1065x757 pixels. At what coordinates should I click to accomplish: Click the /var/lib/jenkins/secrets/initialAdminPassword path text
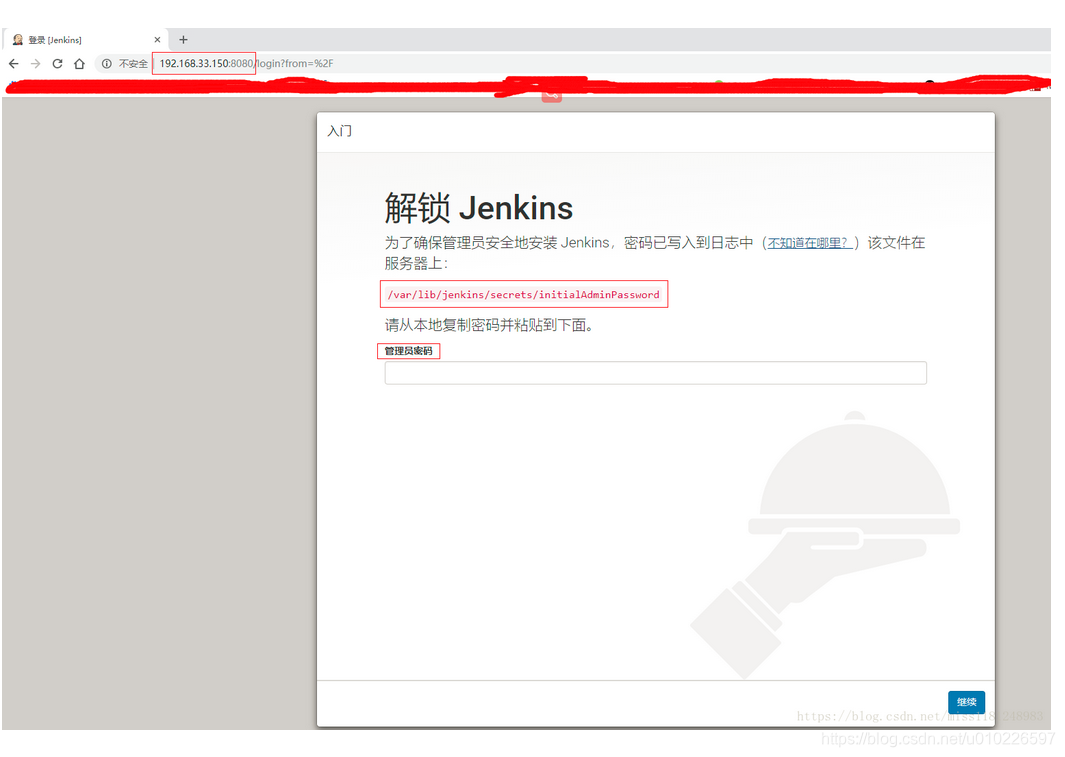click(x=523, y=295)
